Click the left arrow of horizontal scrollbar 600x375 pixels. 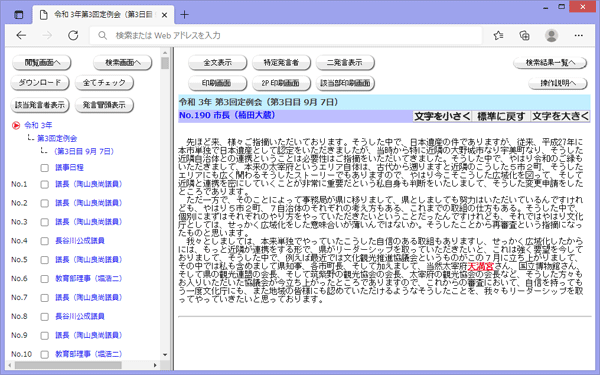tap(10, 365)
